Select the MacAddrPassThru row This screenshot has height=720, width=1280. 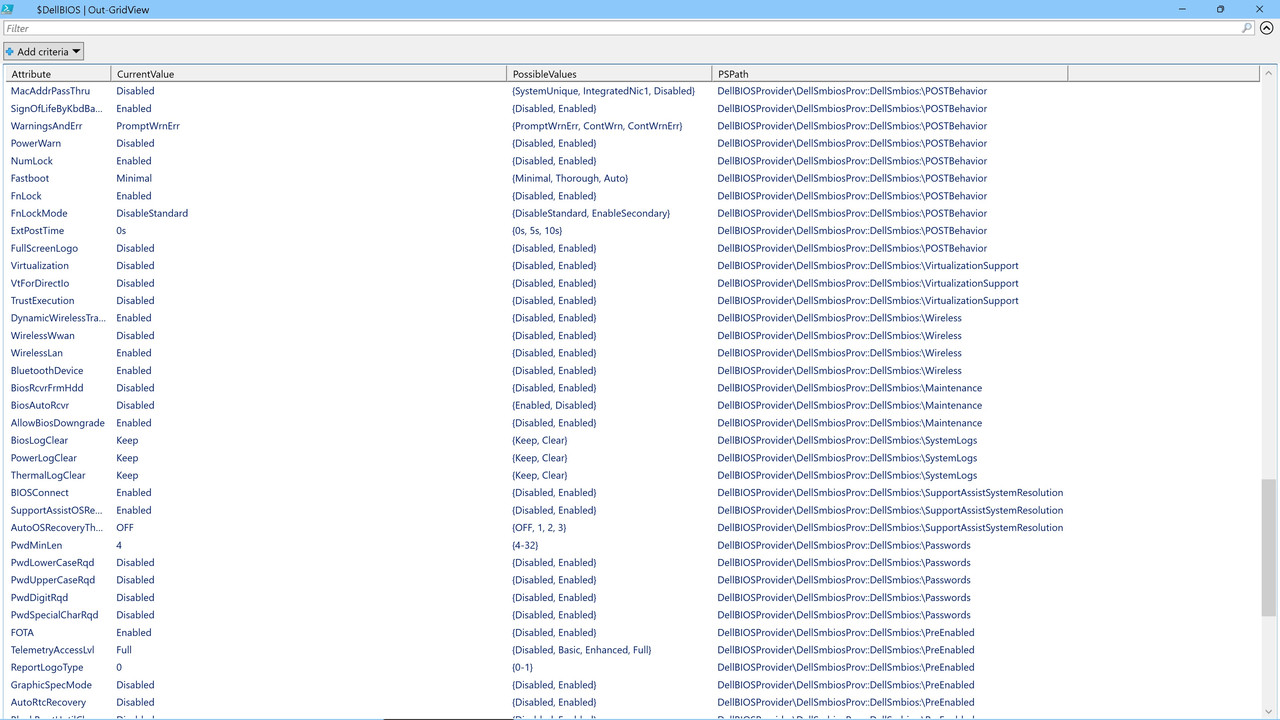coord(632,91)
